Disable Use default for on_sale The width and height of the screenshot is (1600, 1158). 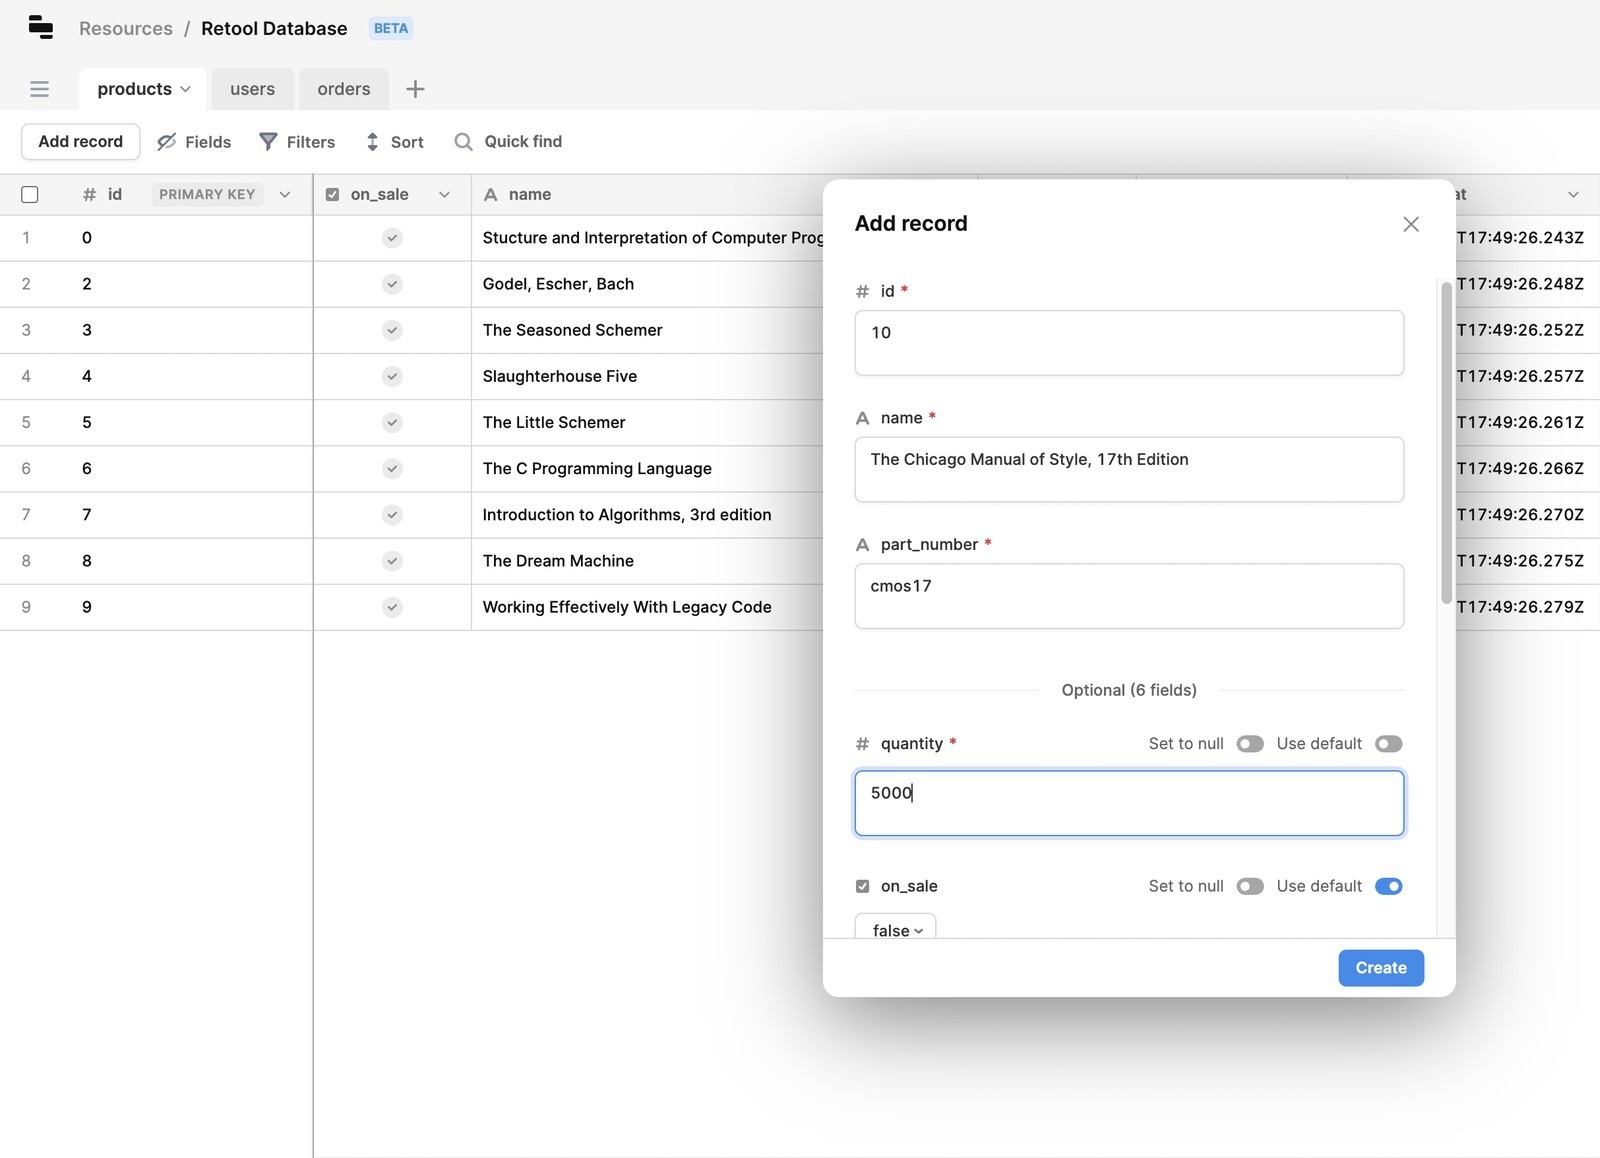tap(1389, 887)
